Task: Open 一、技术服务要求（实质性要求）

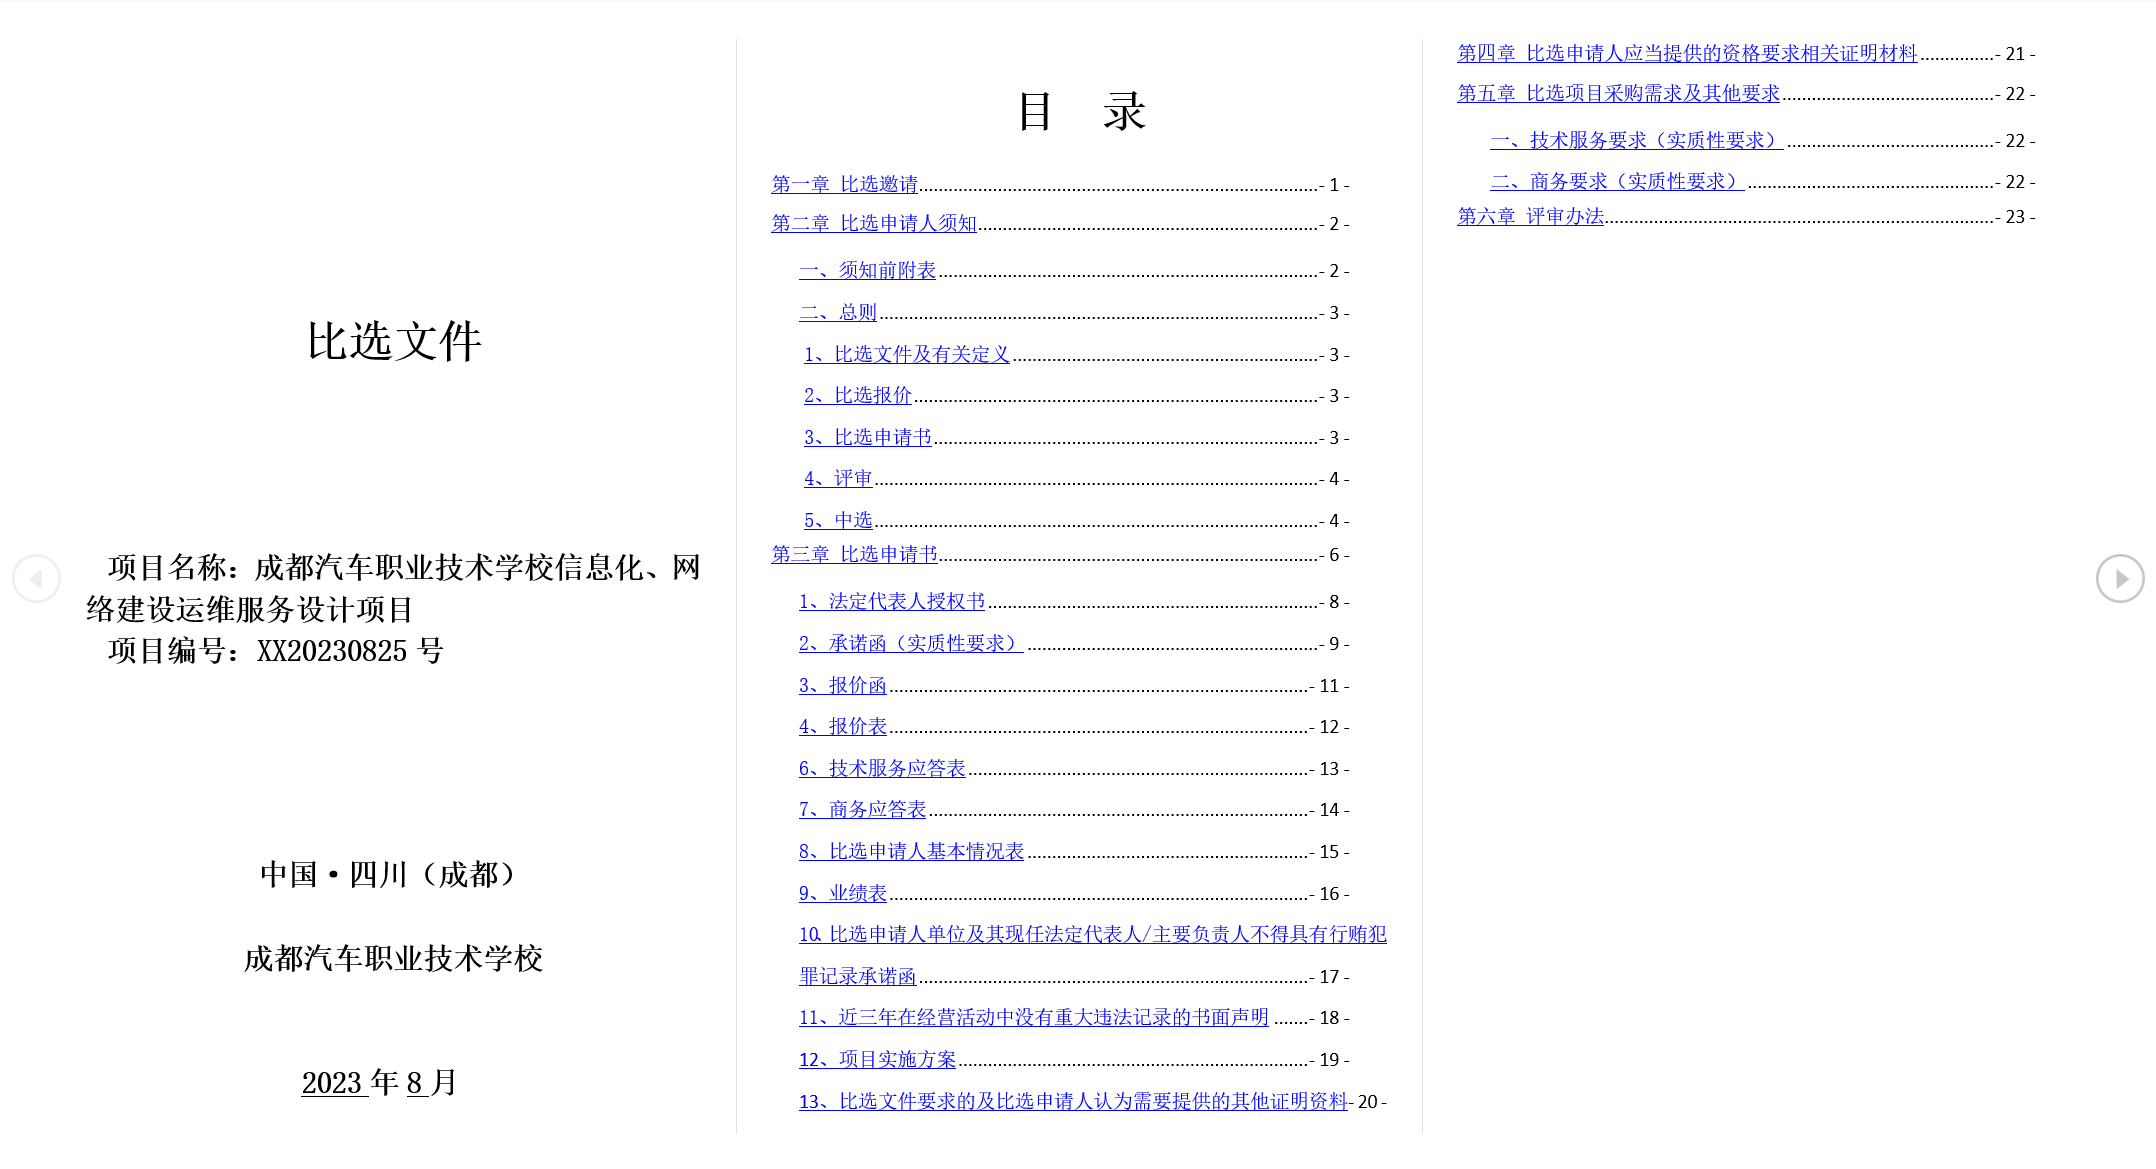Action: [x=1637, y=140]
